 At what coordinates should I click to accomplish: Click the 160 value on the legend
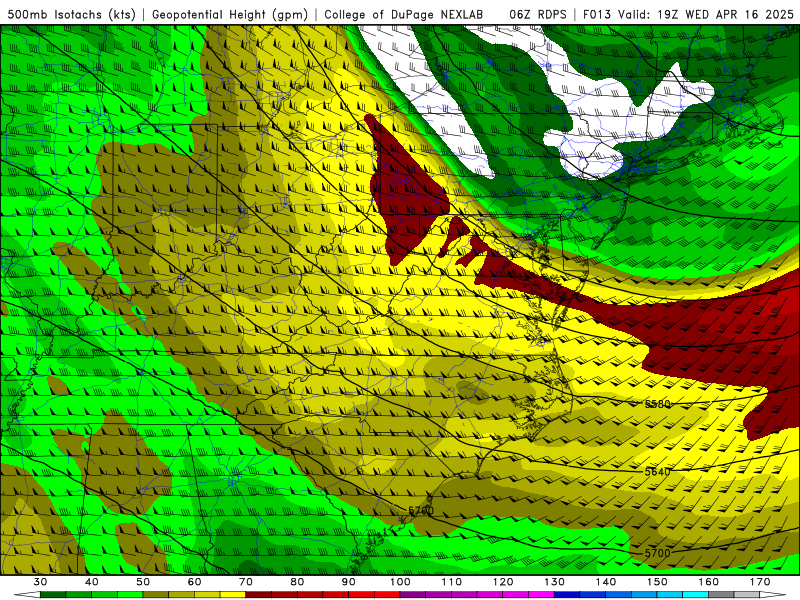pyautogui.click(x=709, y=582)
